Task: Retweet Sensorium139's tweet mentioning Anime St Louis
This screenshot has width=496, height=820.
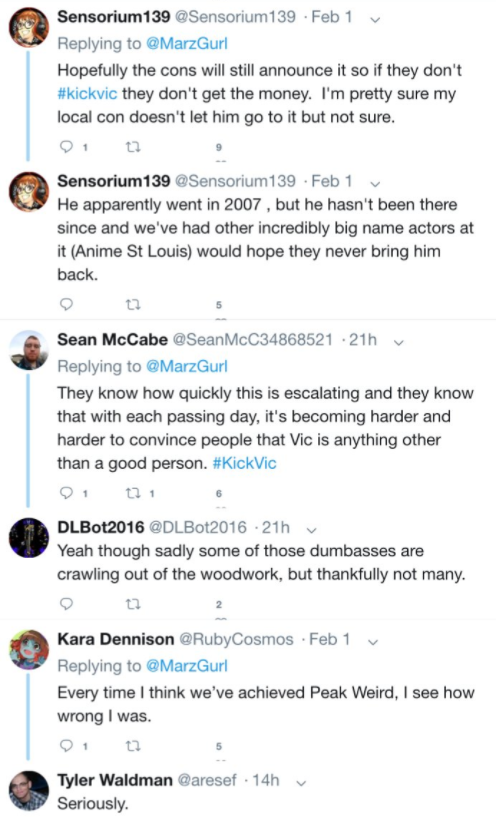Action: click(133, 304)
